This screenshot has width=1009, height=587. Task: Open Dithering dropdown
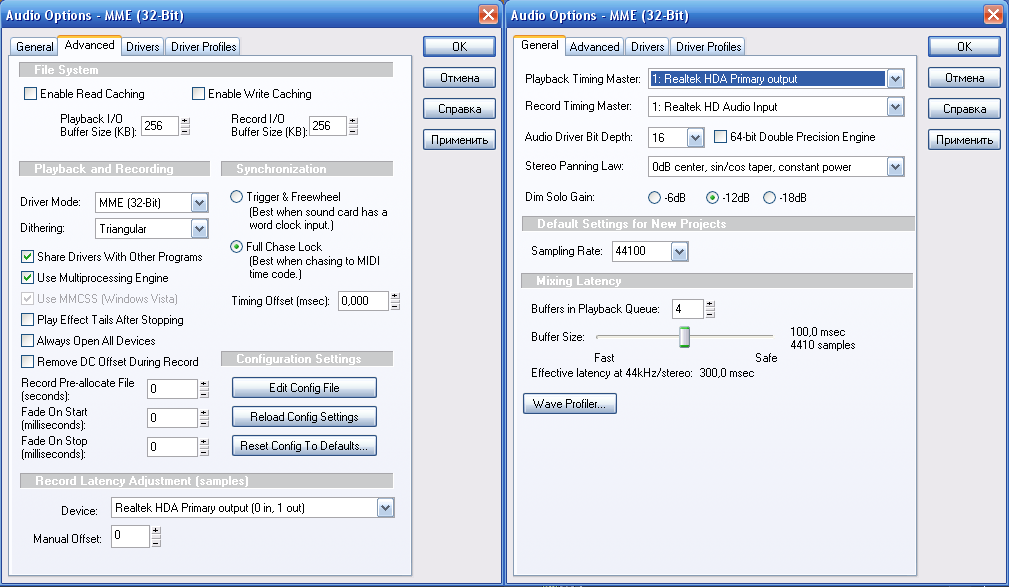(x=199, y=228)
